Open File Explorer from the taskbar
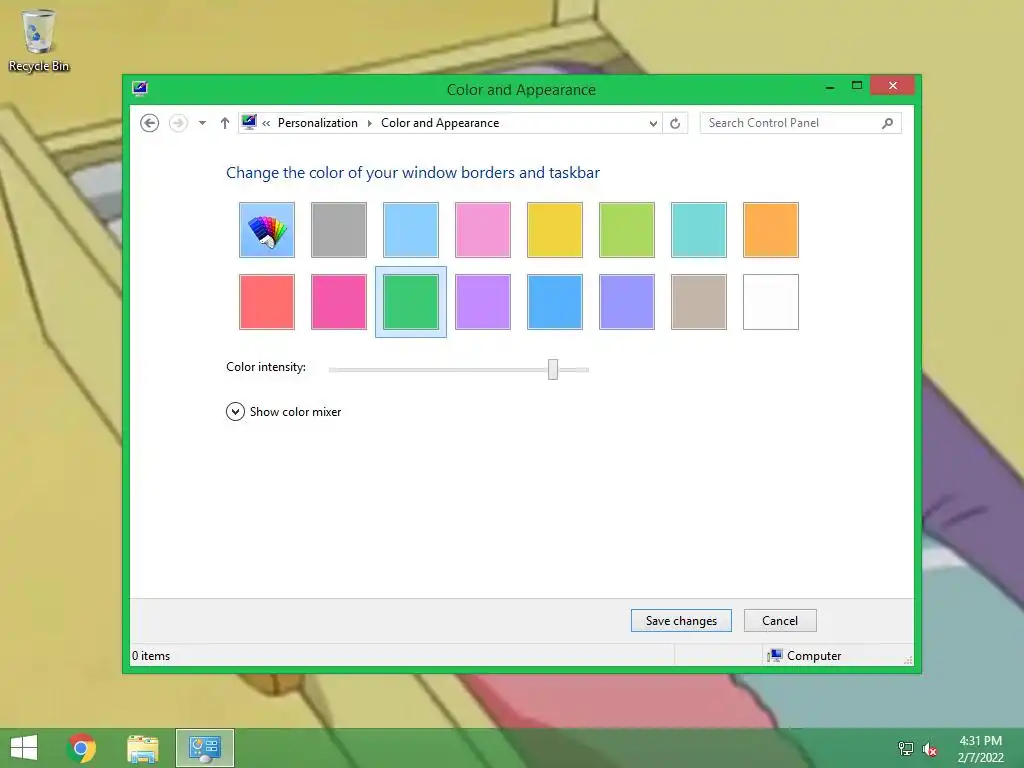Image resolution: width=1024 pixels, height=768 pixels. tap(143, 748)
